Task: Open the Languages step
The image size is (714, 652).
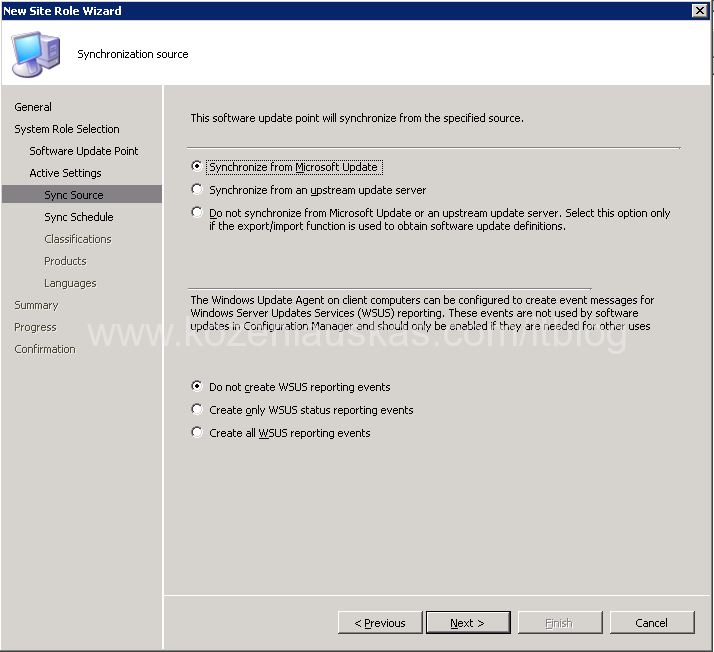Action: point(70,283)
